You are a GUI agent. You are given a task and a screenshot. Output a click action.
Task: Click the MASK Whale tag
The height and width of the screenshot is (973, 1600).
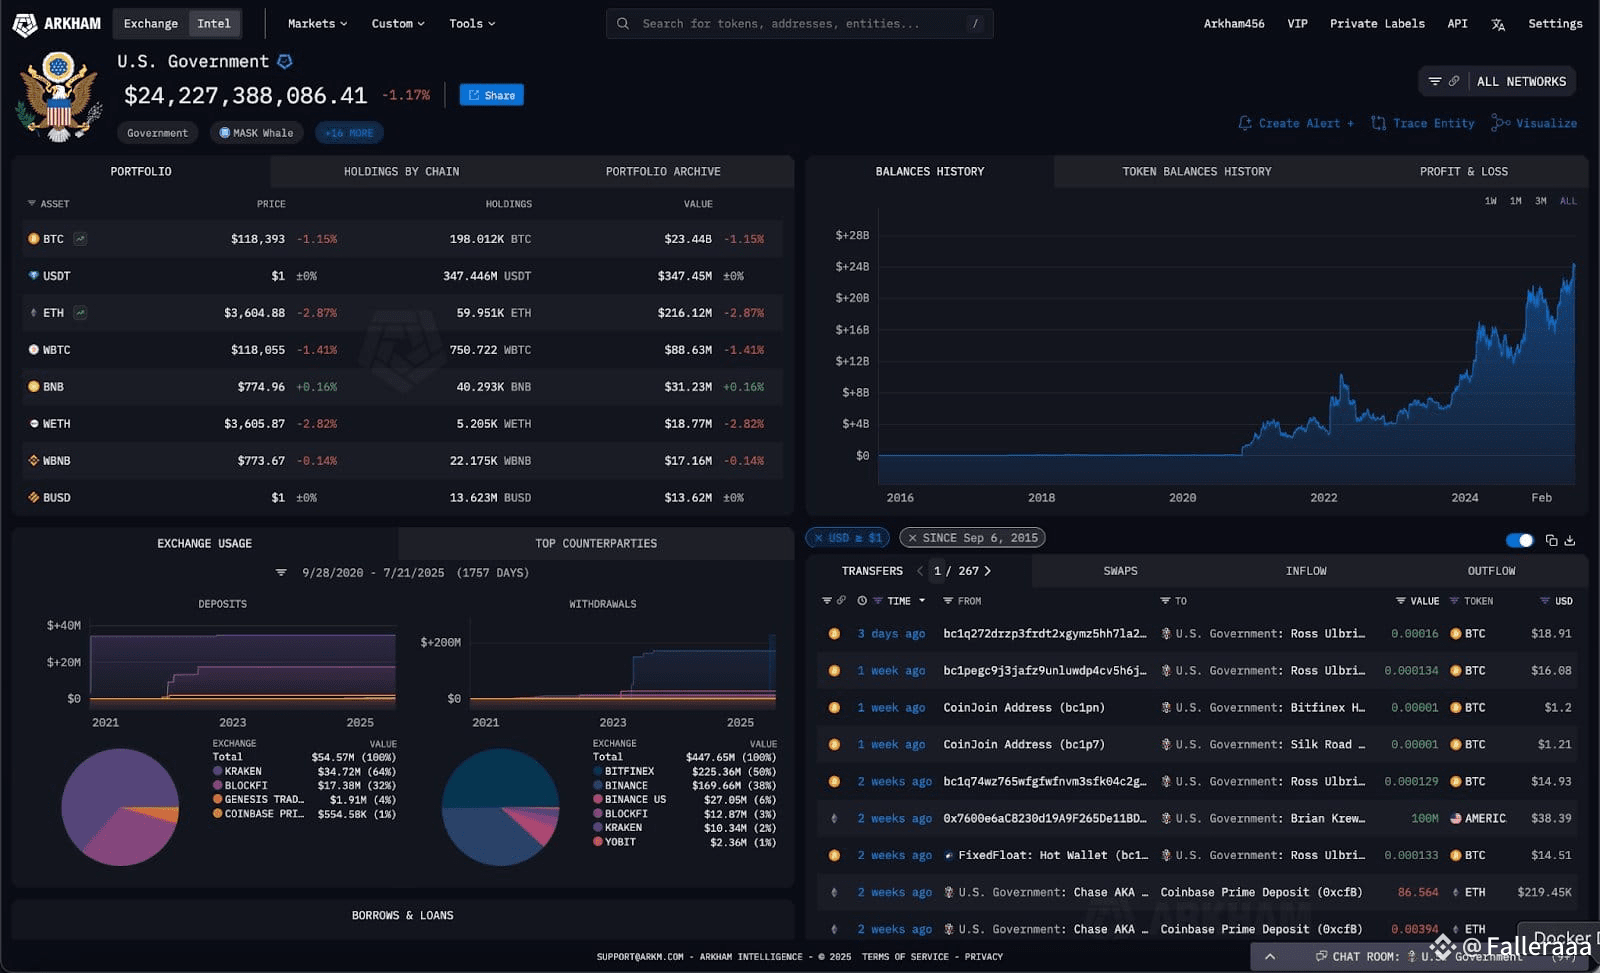tap(256, 133)
